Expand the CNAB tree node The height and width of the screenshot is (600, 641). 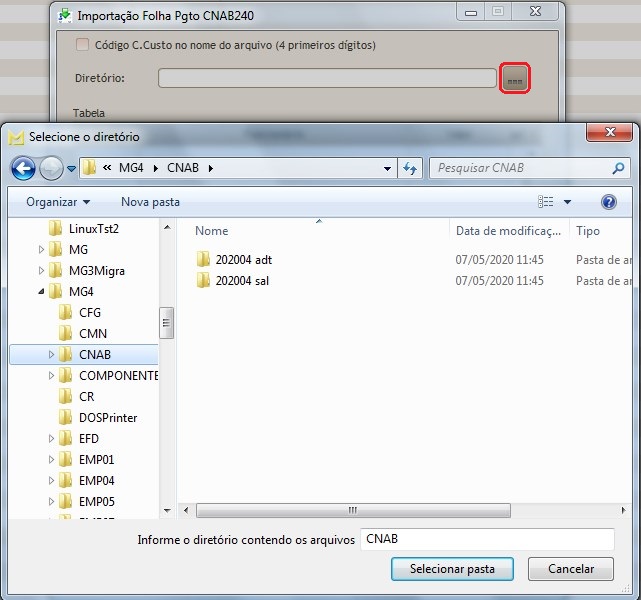(x=52, y=355)
